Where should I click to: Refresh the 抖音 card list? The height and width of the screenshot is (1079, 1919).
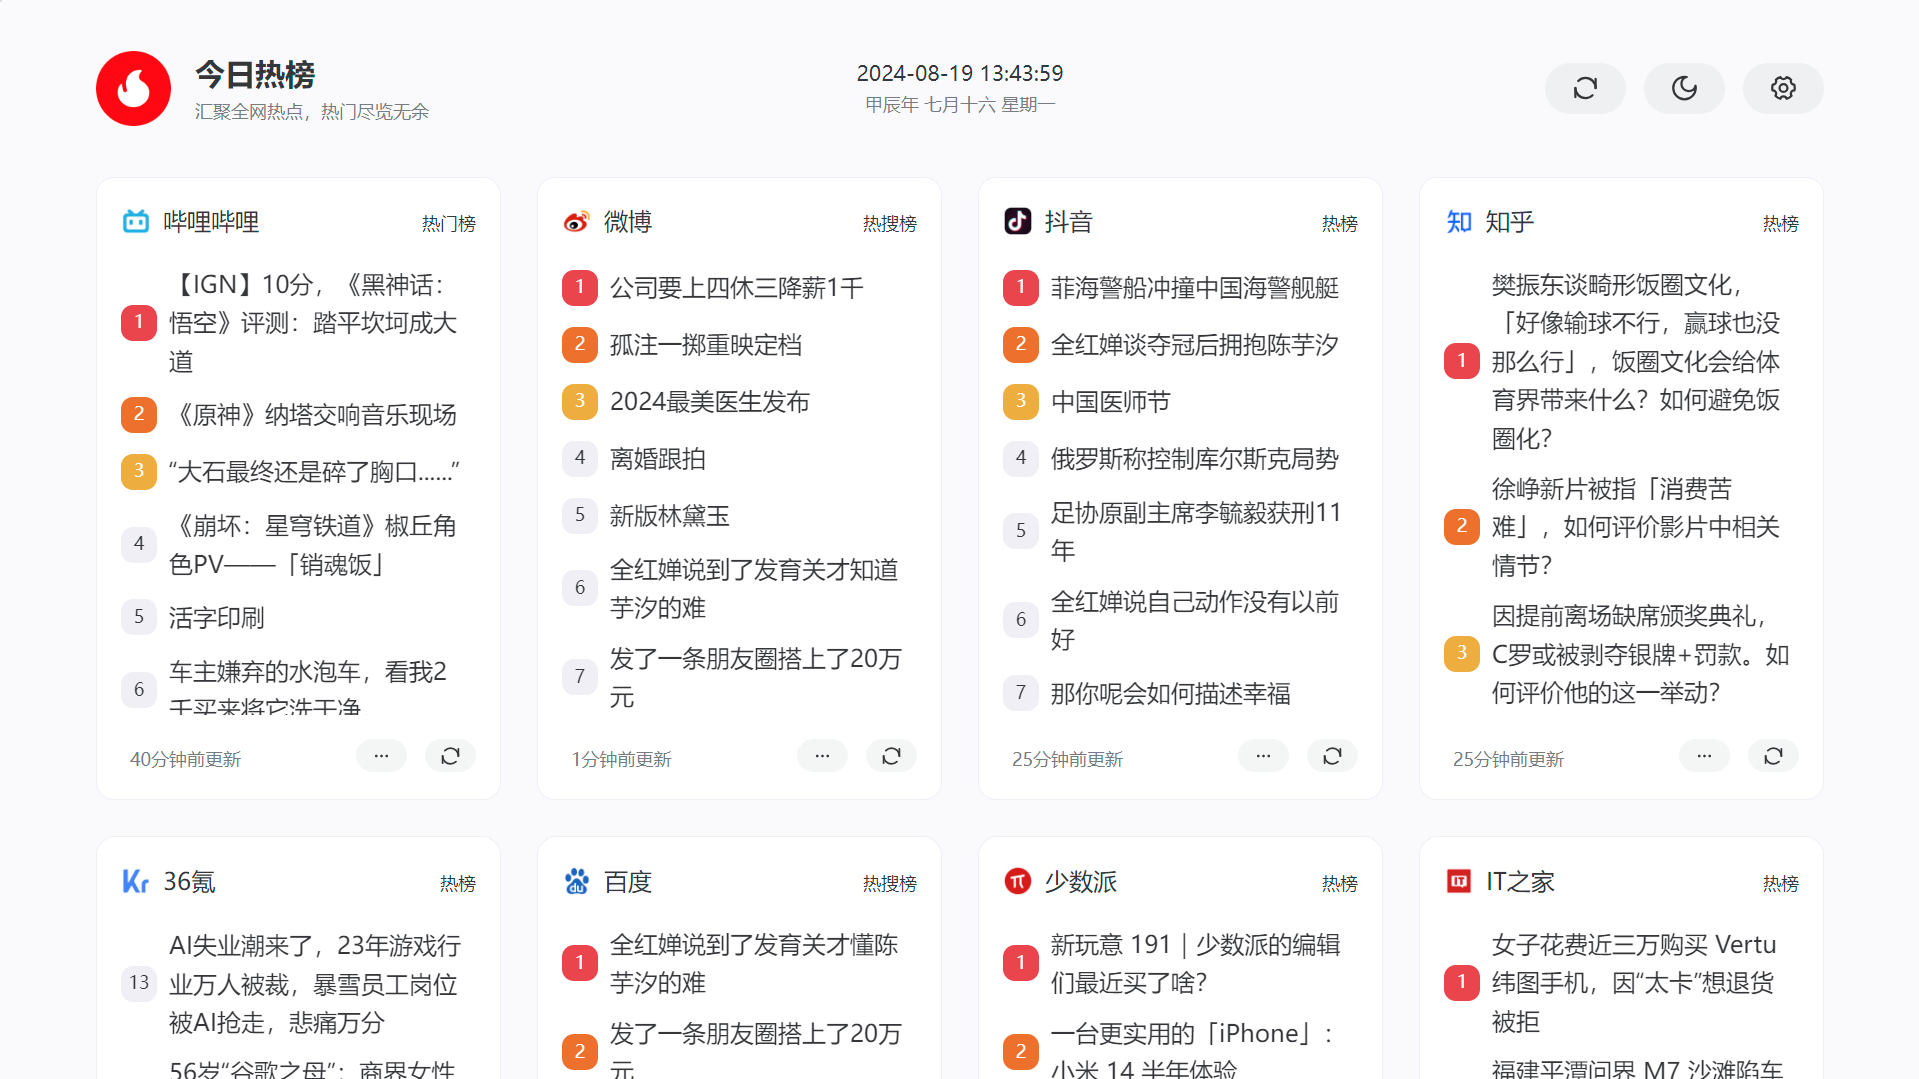click(1332, 756)
